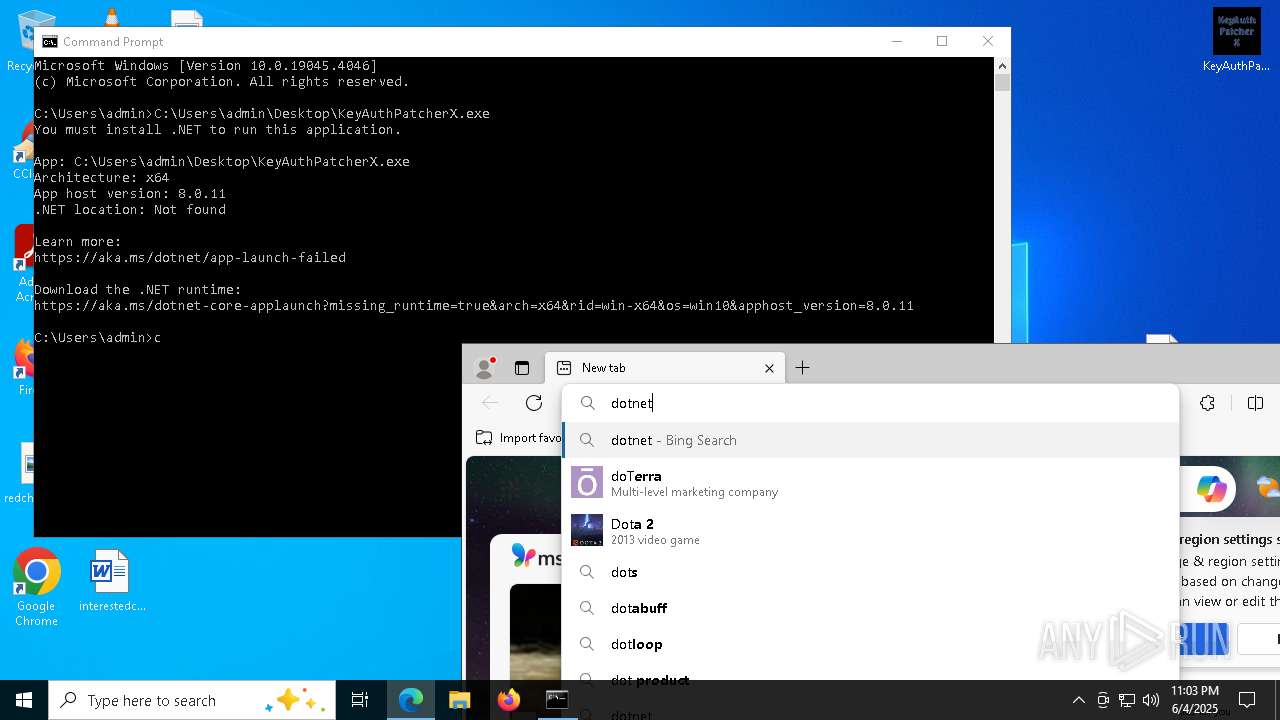The image size is (1280, 720).
Task: Open Copilot icon in Edge page
Action: pos(1212,489)
